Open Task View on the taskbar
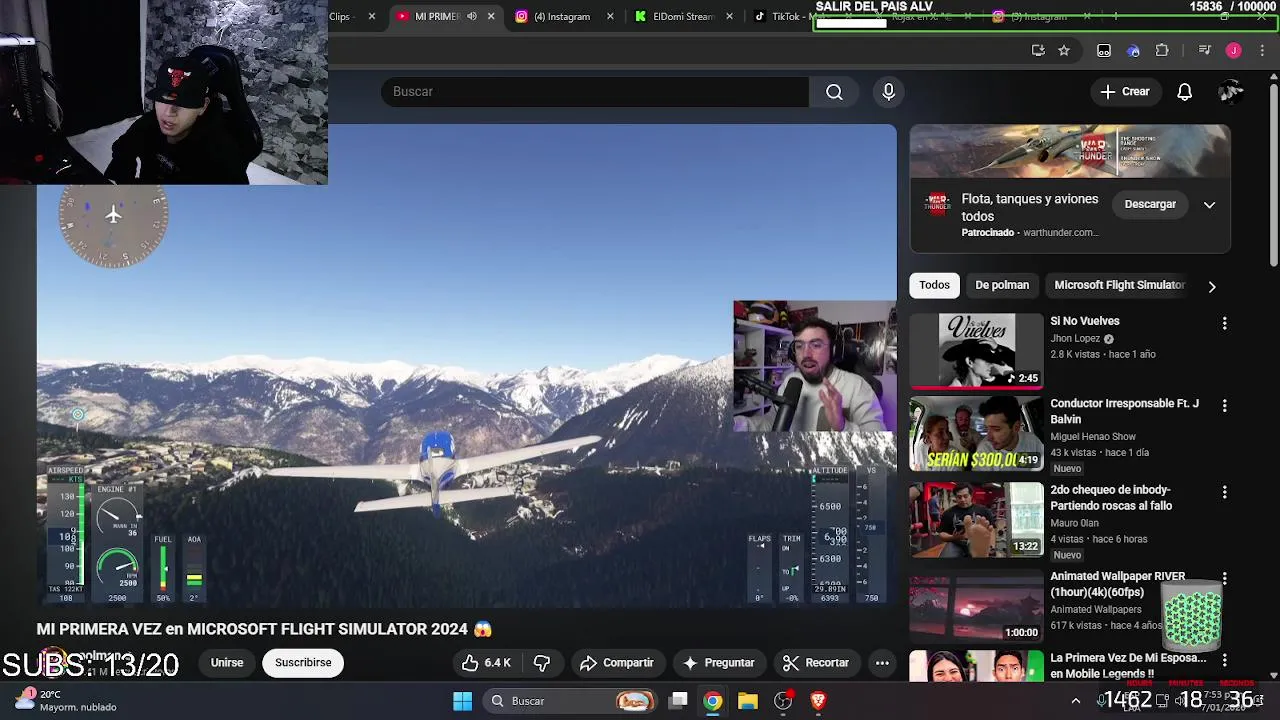Image resolution: width=1280 pixels, height=720 pixels. [x=678, y=701]
